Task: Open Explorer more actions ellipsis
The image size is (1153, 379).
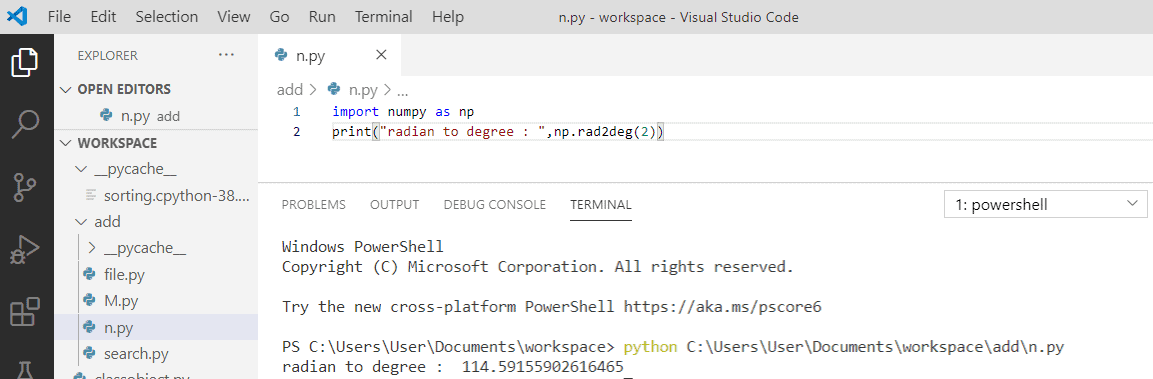Action: click(x=226, y=55)
